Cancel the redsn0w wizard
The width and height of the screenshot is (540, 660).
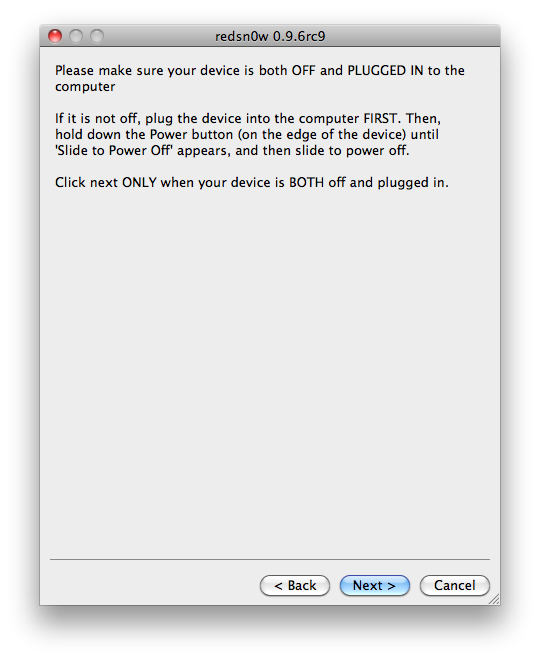pos(455,585)
